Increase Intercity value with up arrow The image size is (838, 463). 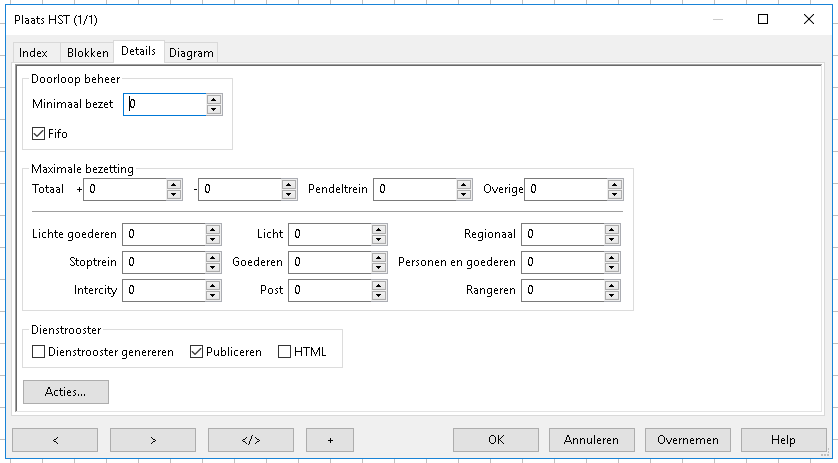click(x=213, y=285)
